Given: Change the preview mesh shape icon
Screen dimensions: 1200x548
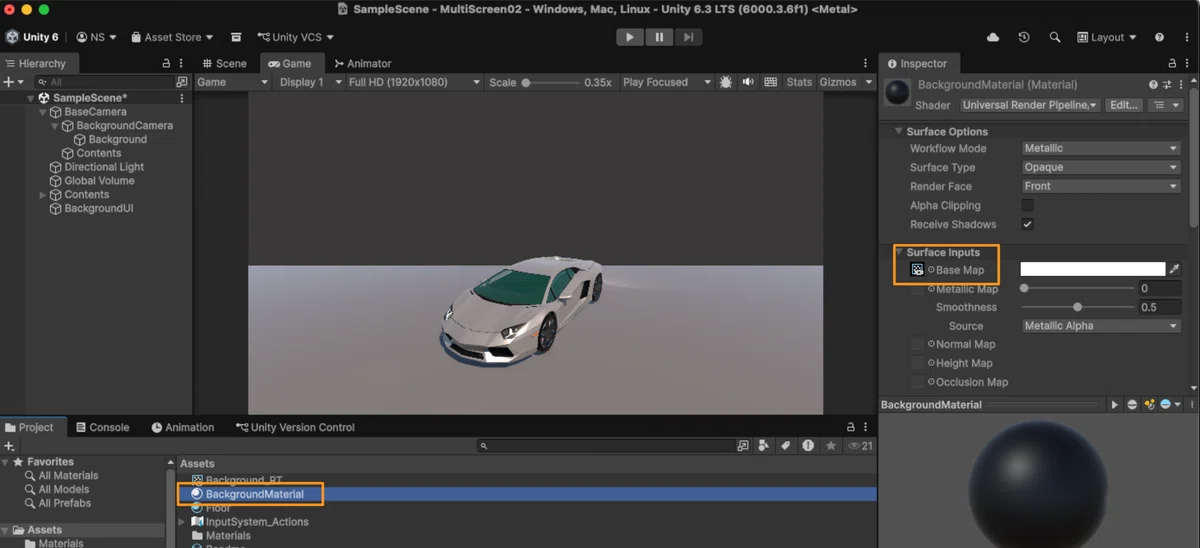Looking at the screenshot, I should pos(1132,405).
